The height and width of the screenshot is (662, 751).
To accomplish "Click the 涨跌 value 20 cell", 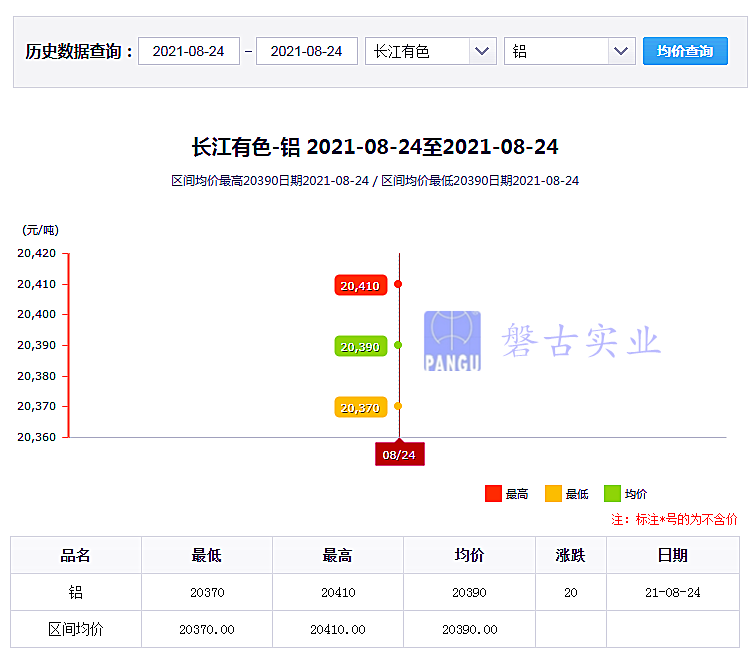I will [x=570, y=592].
